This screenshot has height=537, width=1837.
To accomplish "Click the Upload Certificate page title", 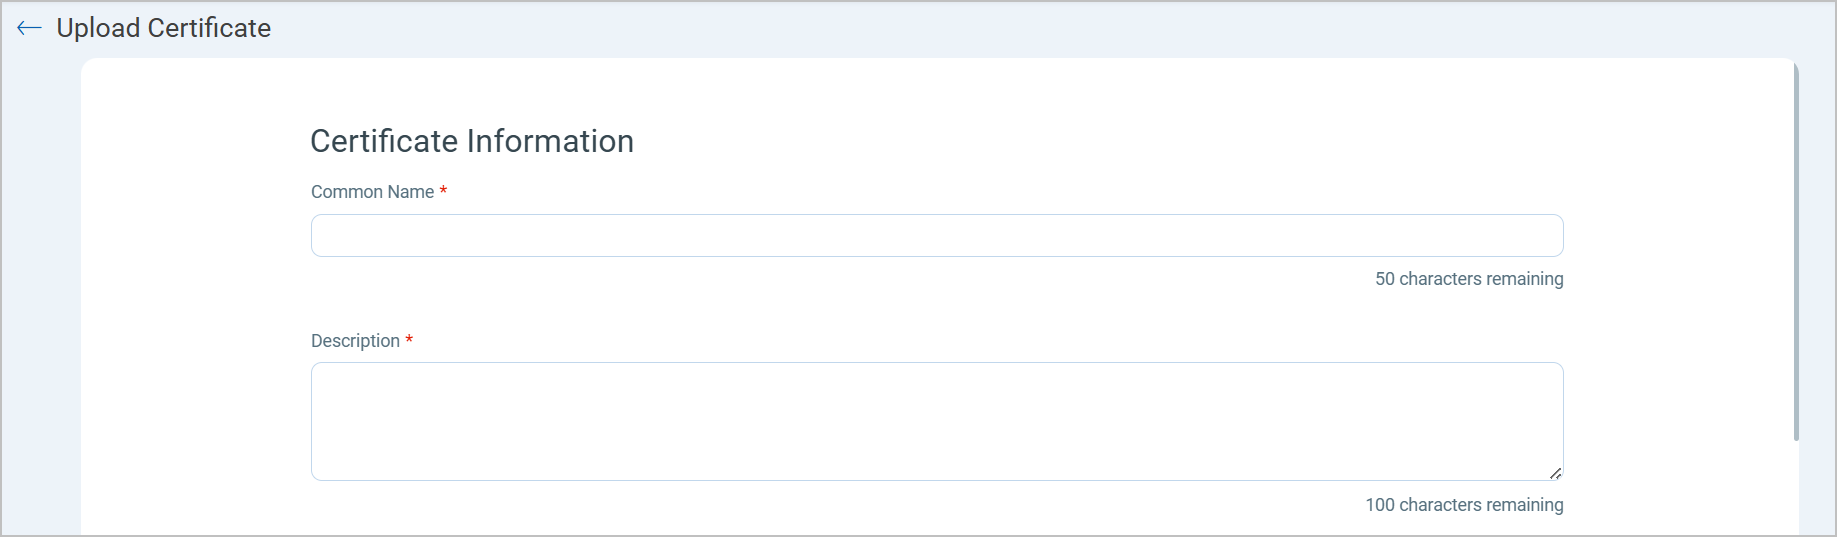I will coord(163,28).
